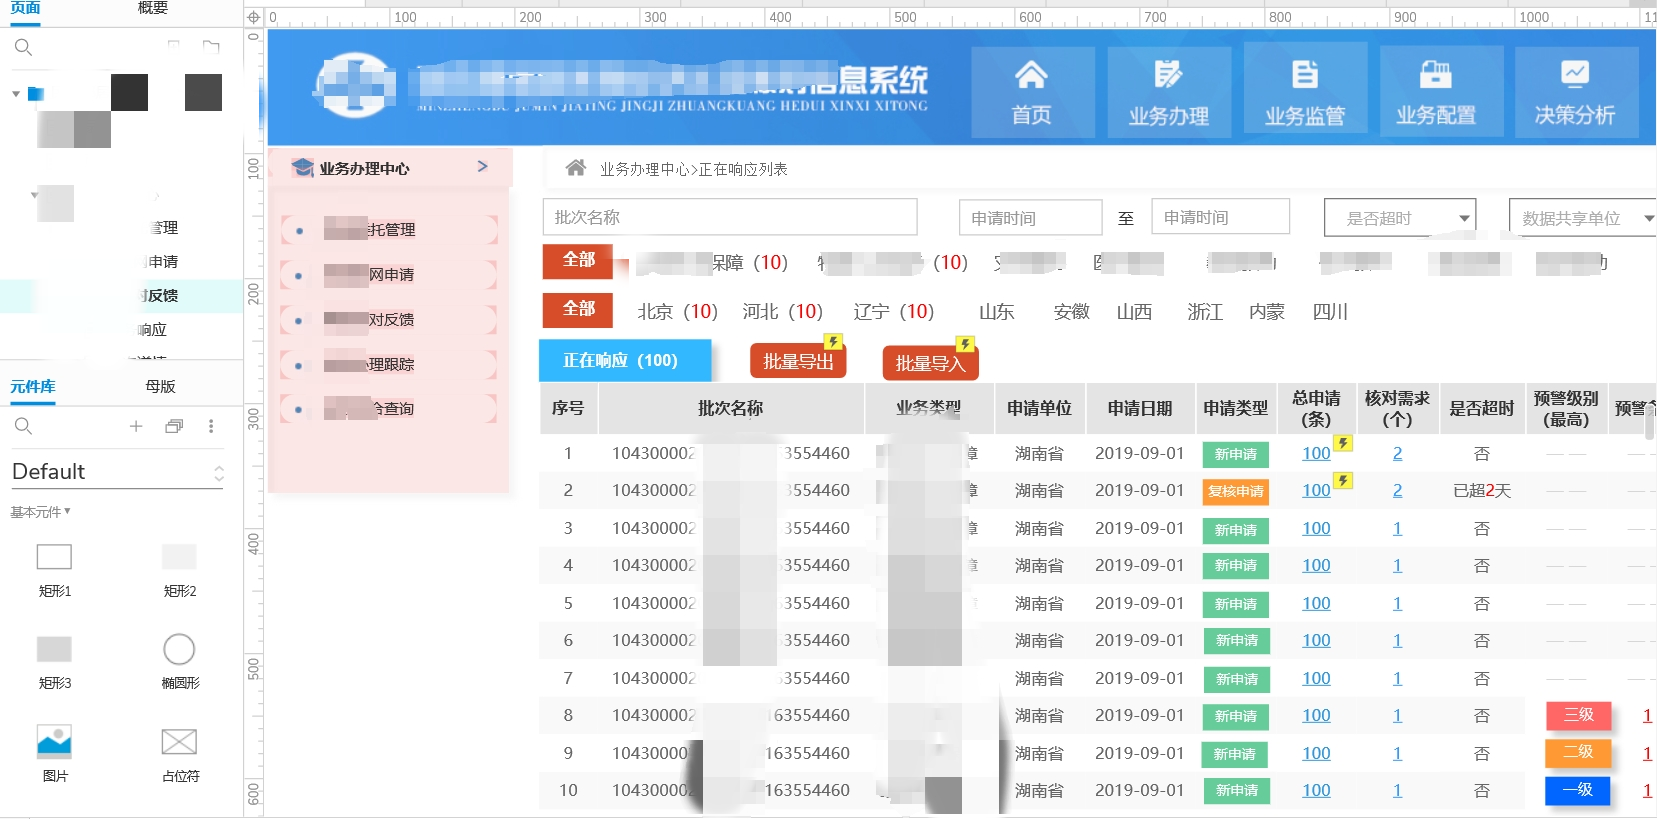Open the 业务配置 navigation icon
The height and width of the screenshot is (819, 1657).
[1435, 75]
